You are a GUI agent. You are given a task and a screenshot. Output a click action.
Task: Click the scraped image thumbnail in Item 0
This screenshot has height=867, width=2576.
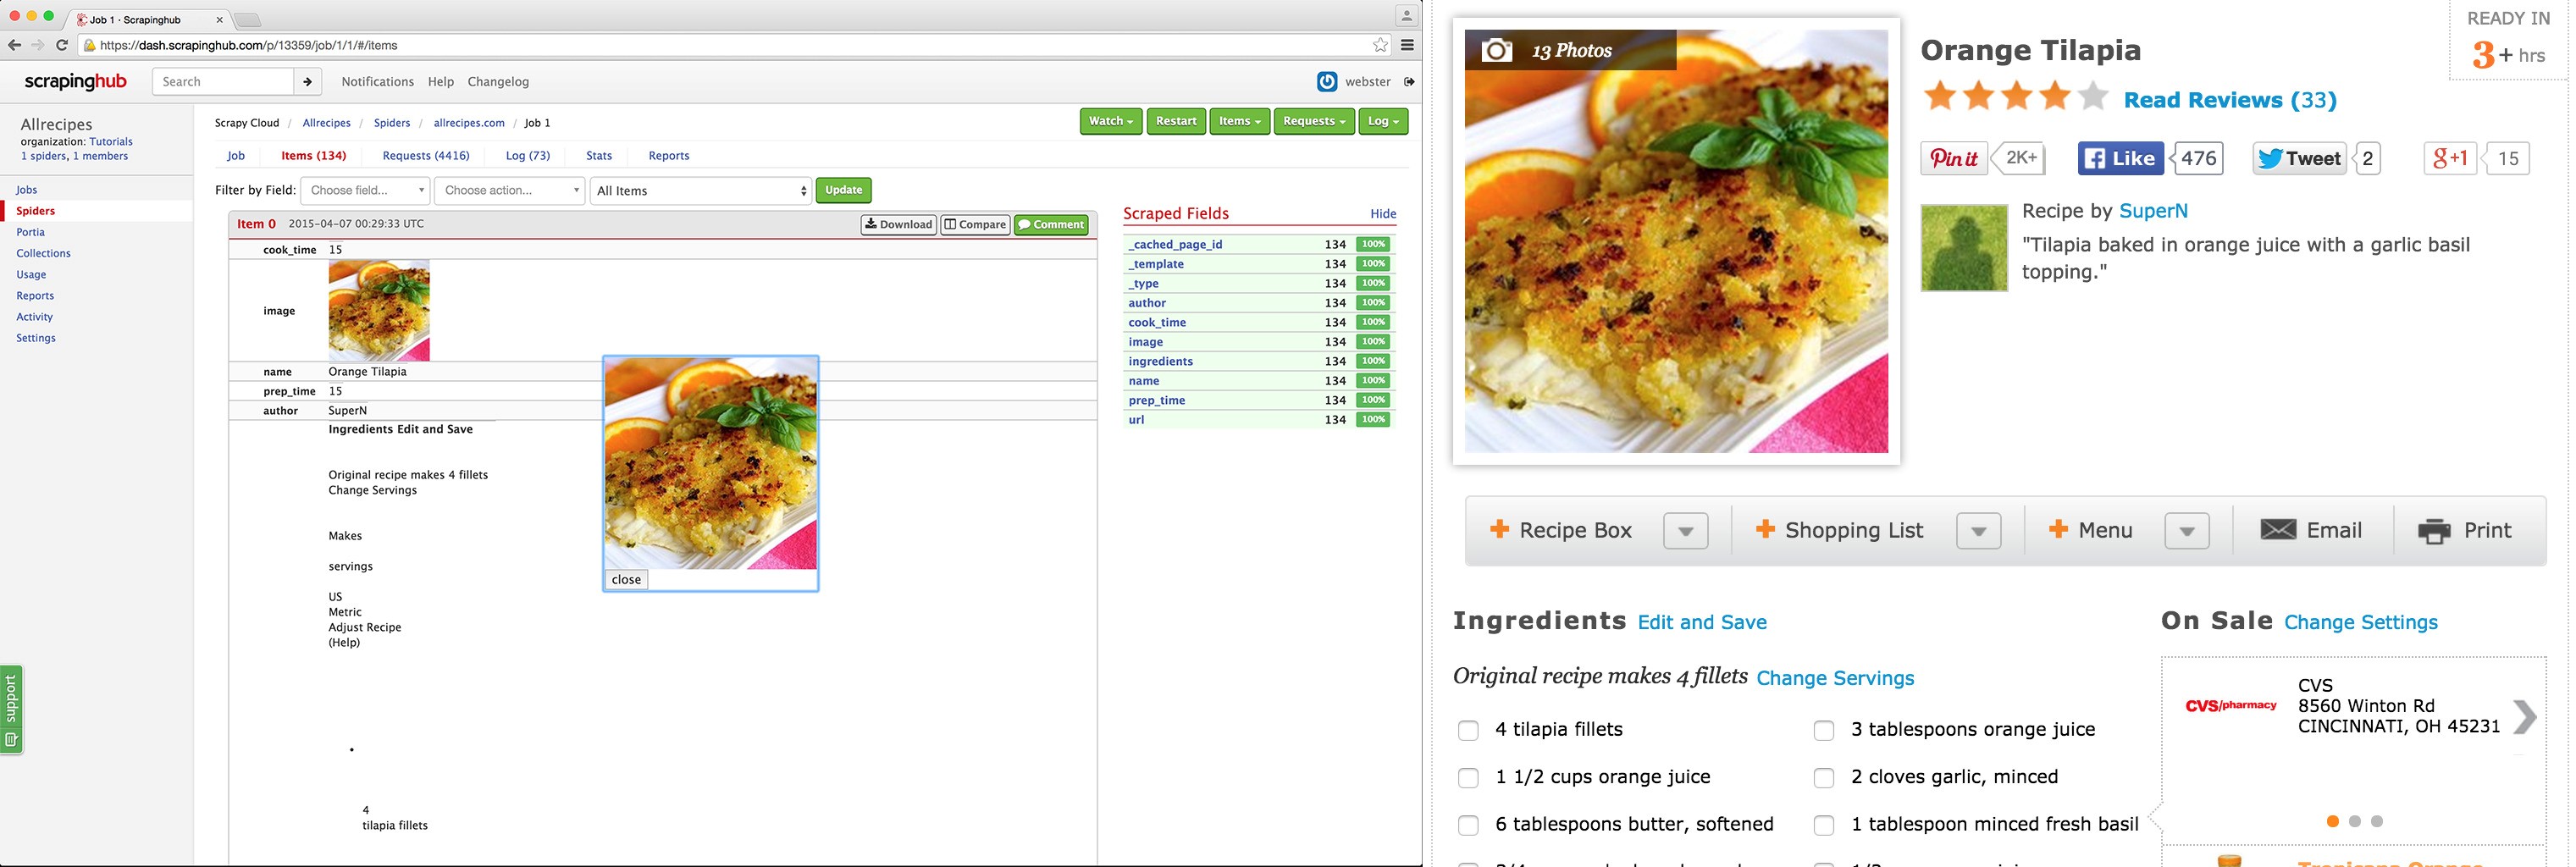[x=379, y=311]
